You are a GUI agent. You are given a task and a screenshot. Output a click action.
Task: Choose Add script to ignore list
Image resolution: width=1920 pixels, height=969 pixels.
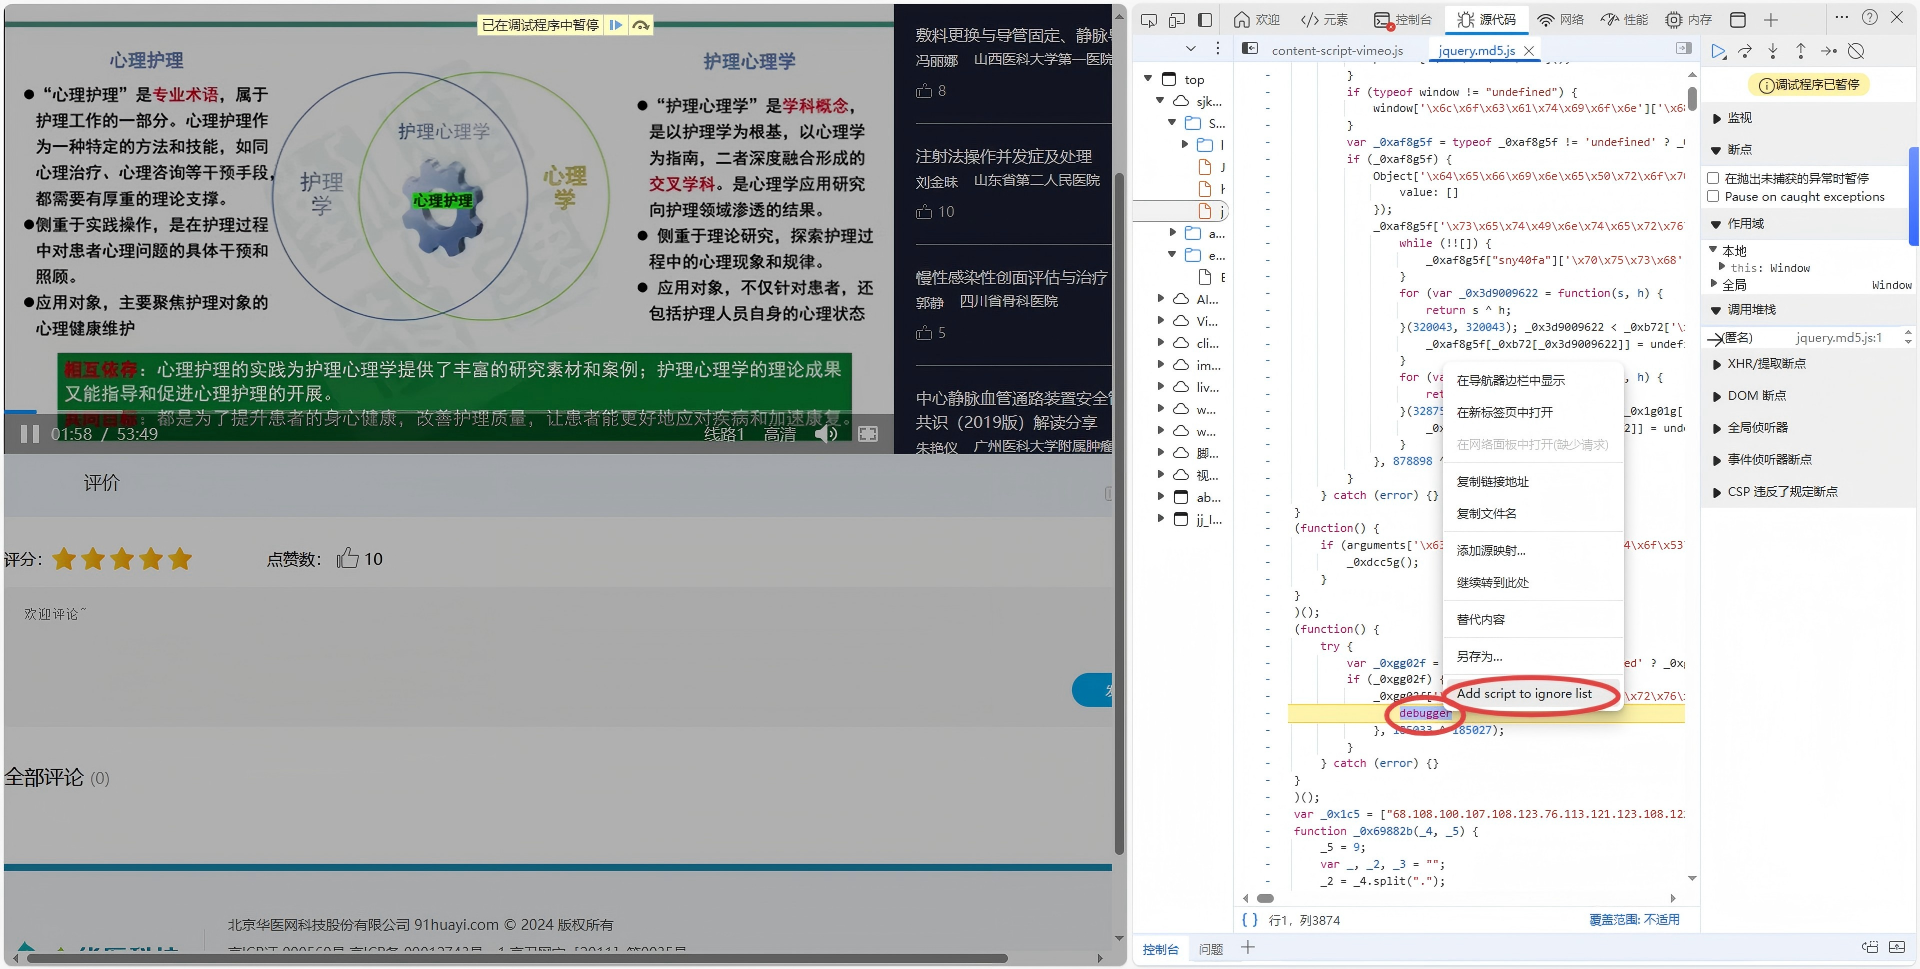1525,693
